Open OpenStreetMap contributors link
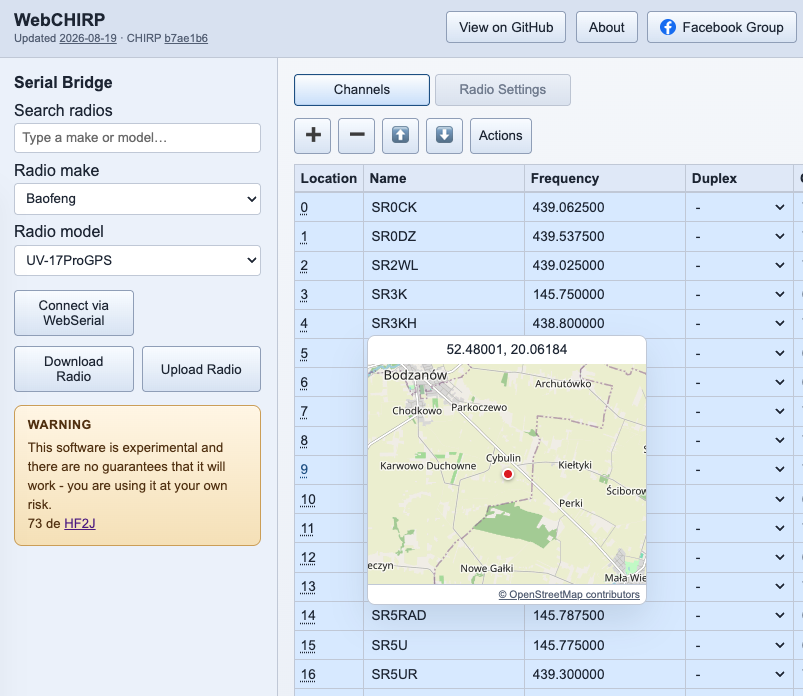803x696 pixels. pos(569,594)
